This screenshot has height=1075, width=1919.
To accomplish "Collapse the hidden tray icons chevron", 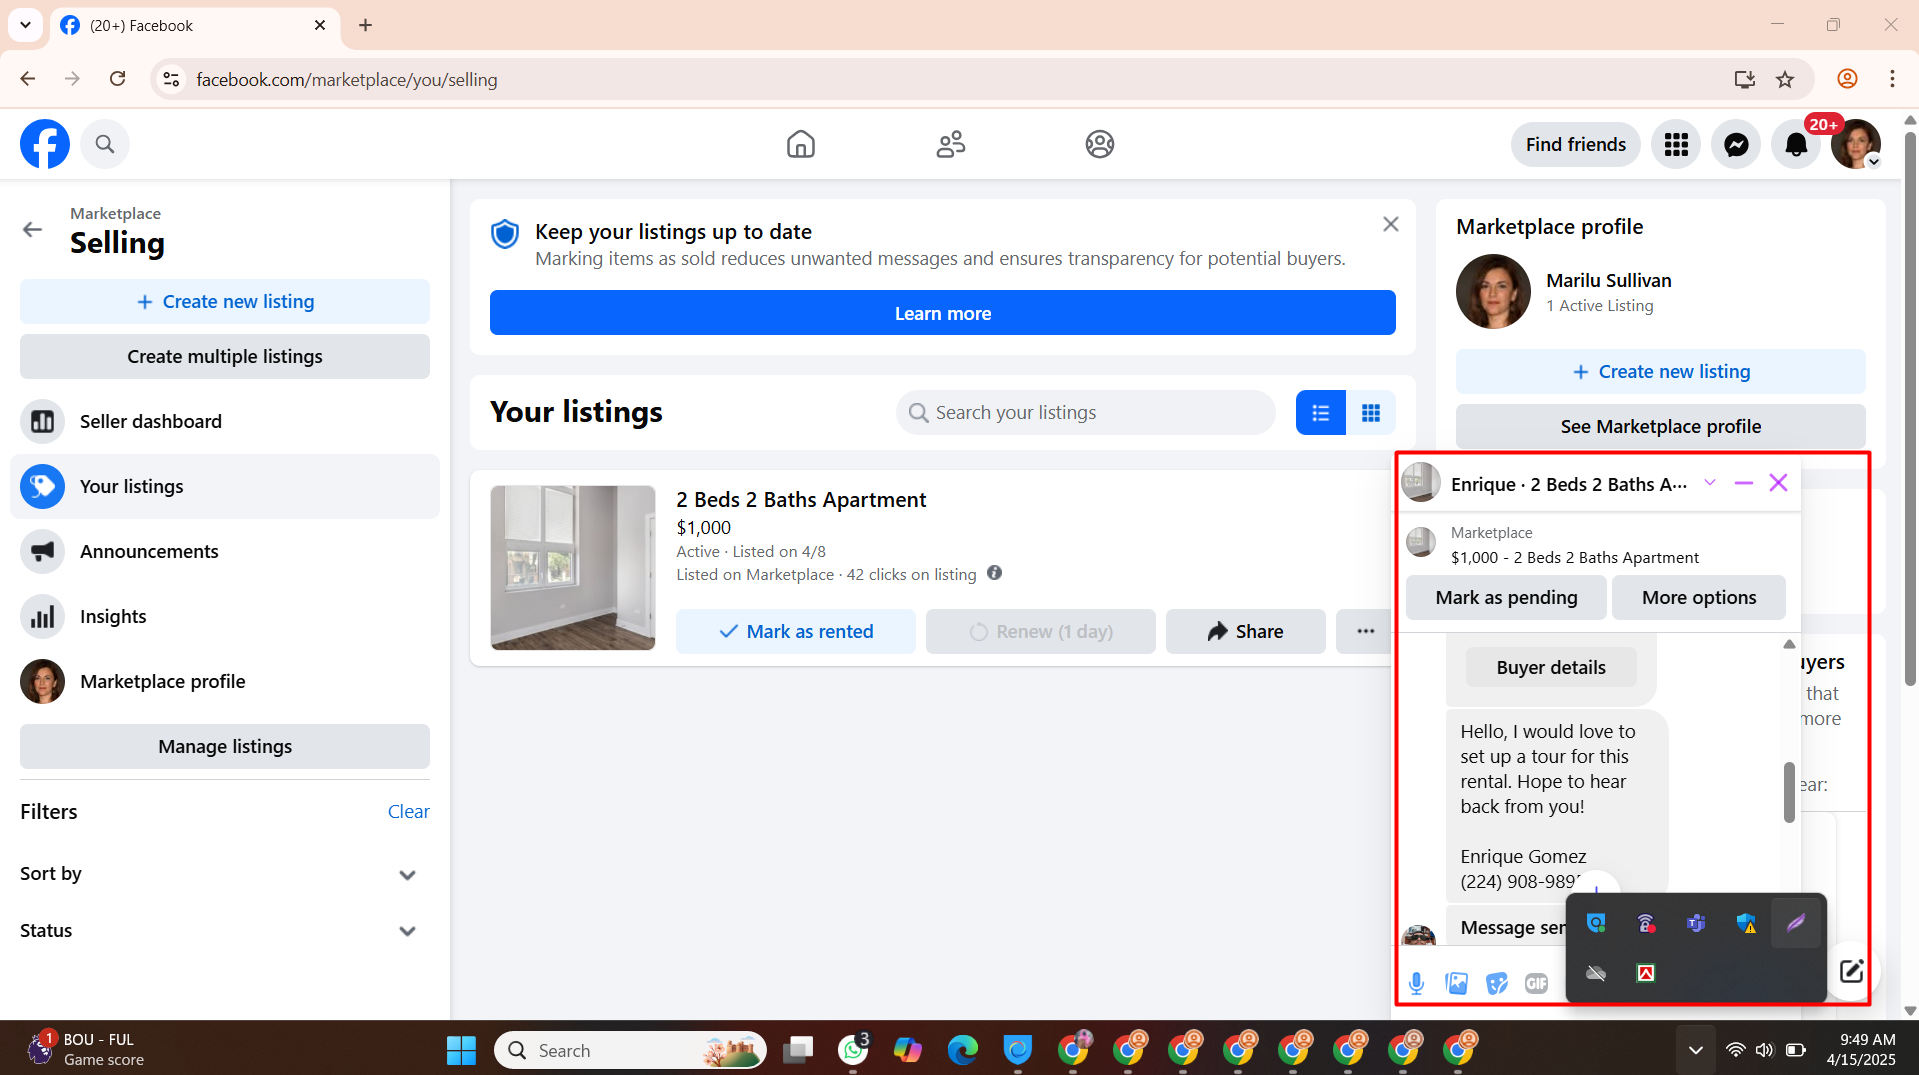I will (1695, 1050).
